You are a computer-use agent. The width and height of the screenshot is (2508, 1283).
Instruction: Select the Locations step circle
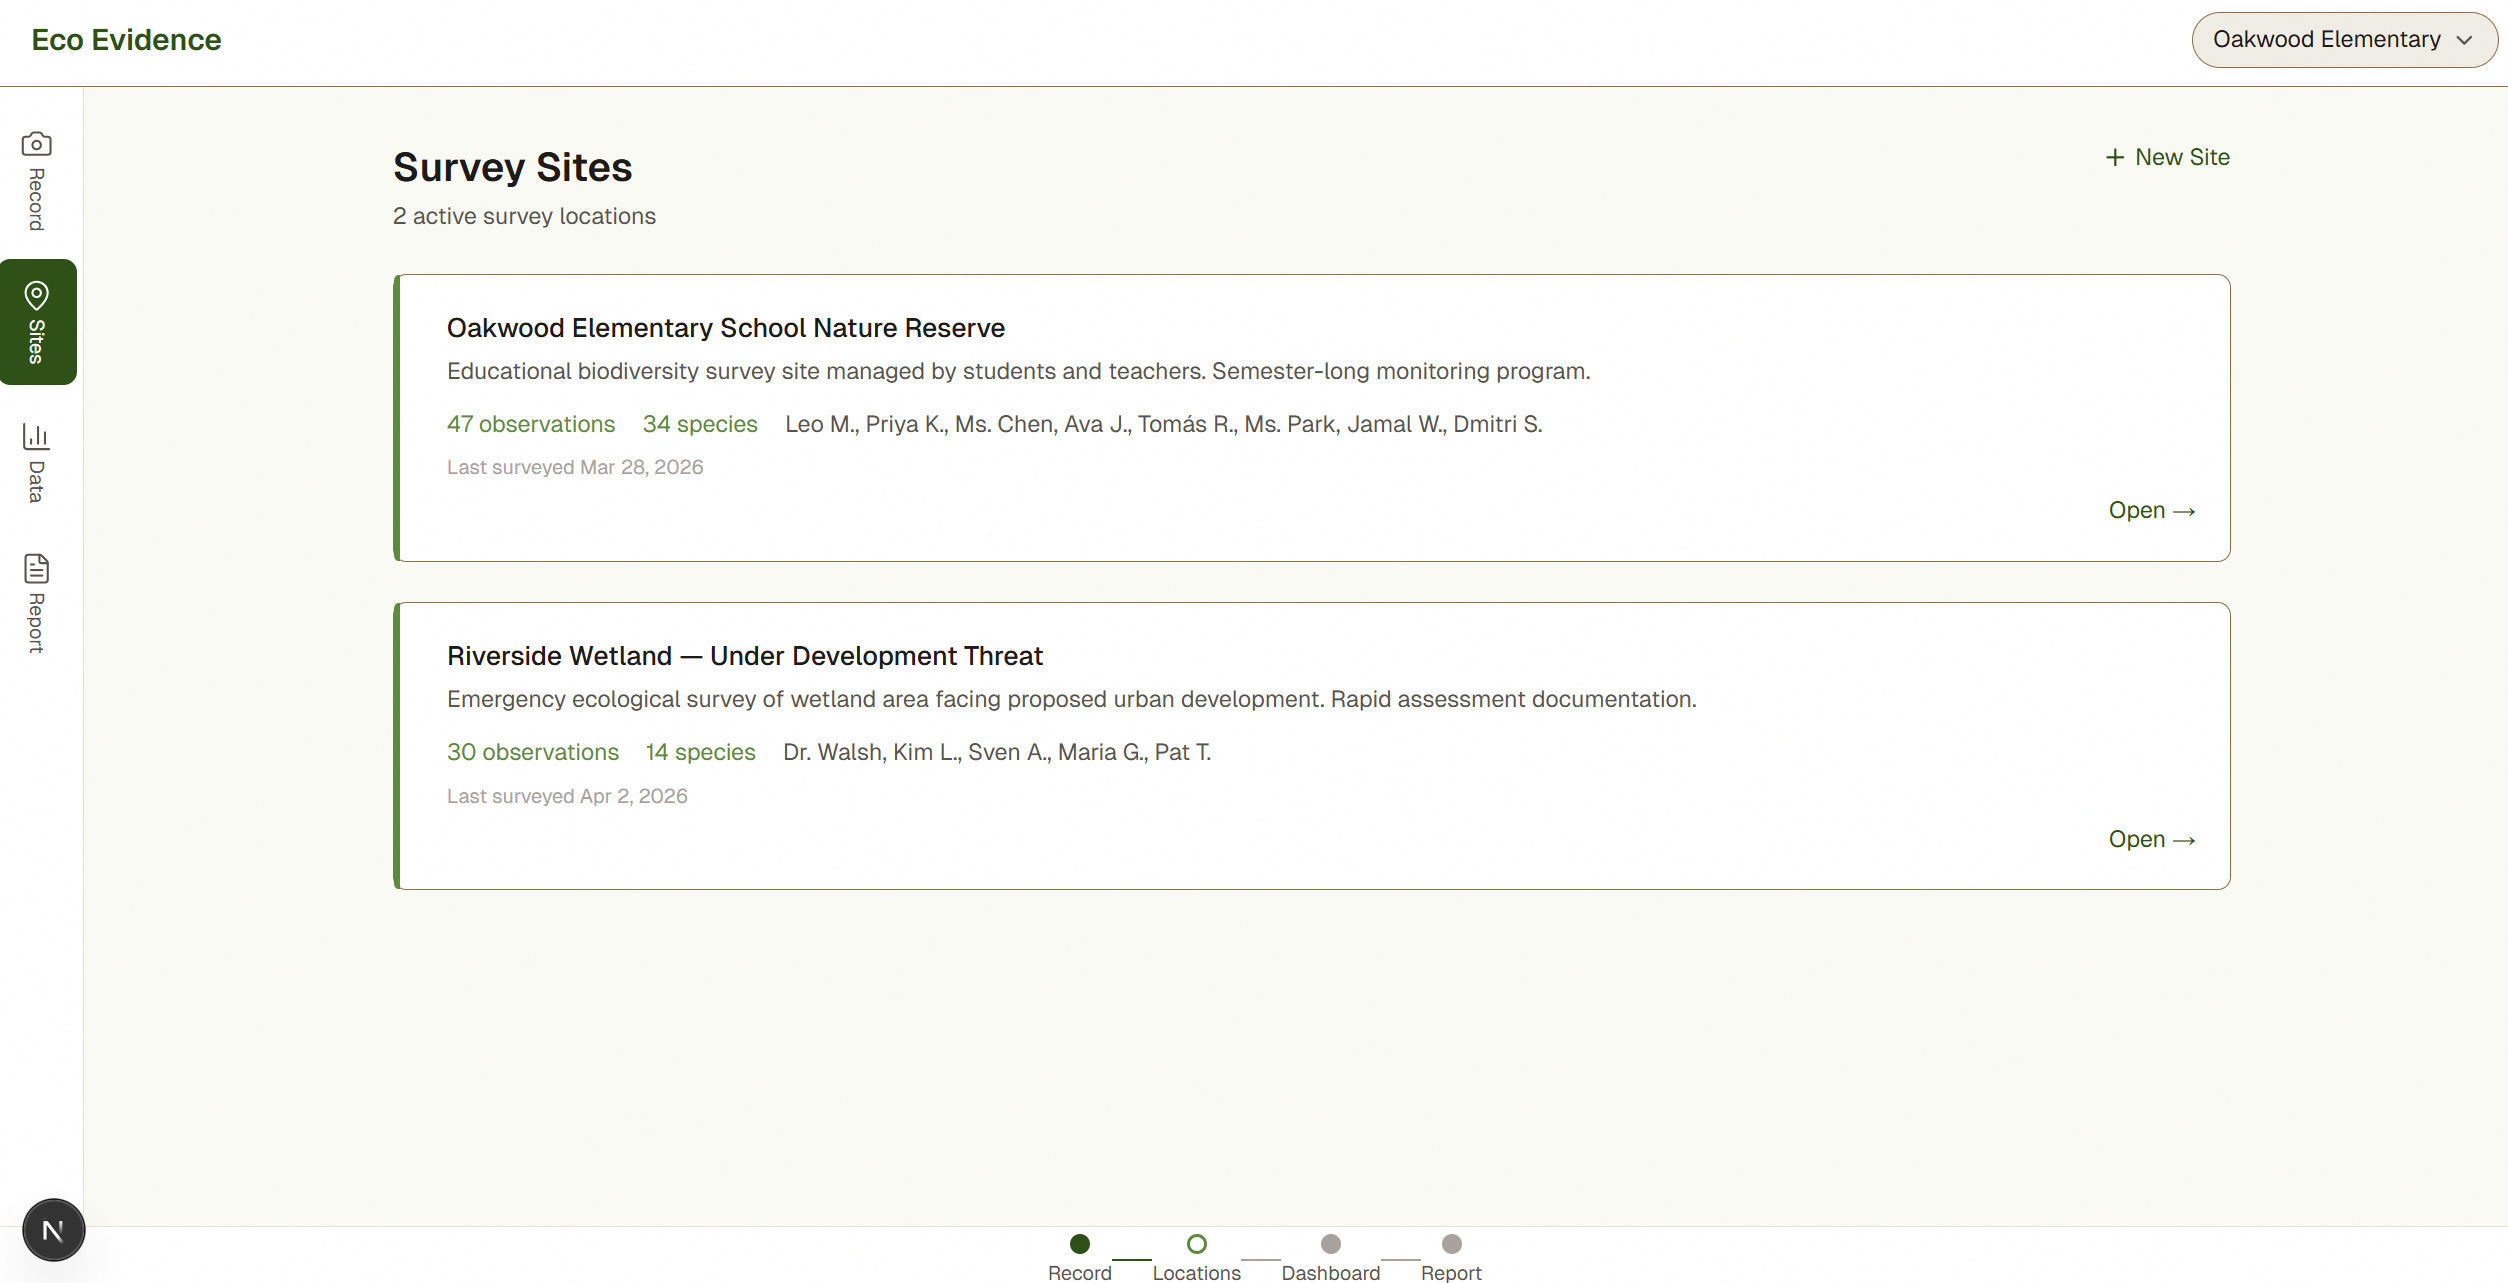[x=1196, y=1244]
